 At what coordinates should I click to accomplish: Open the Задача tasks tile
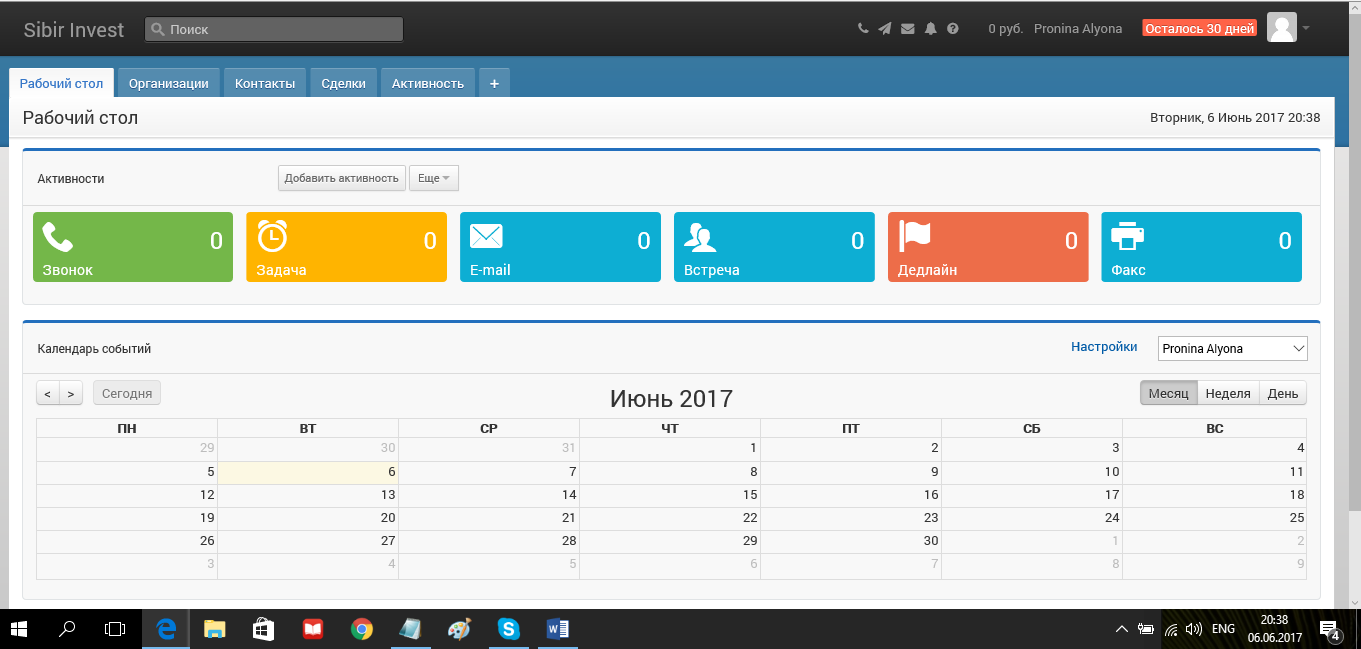(x=346, y=247)
